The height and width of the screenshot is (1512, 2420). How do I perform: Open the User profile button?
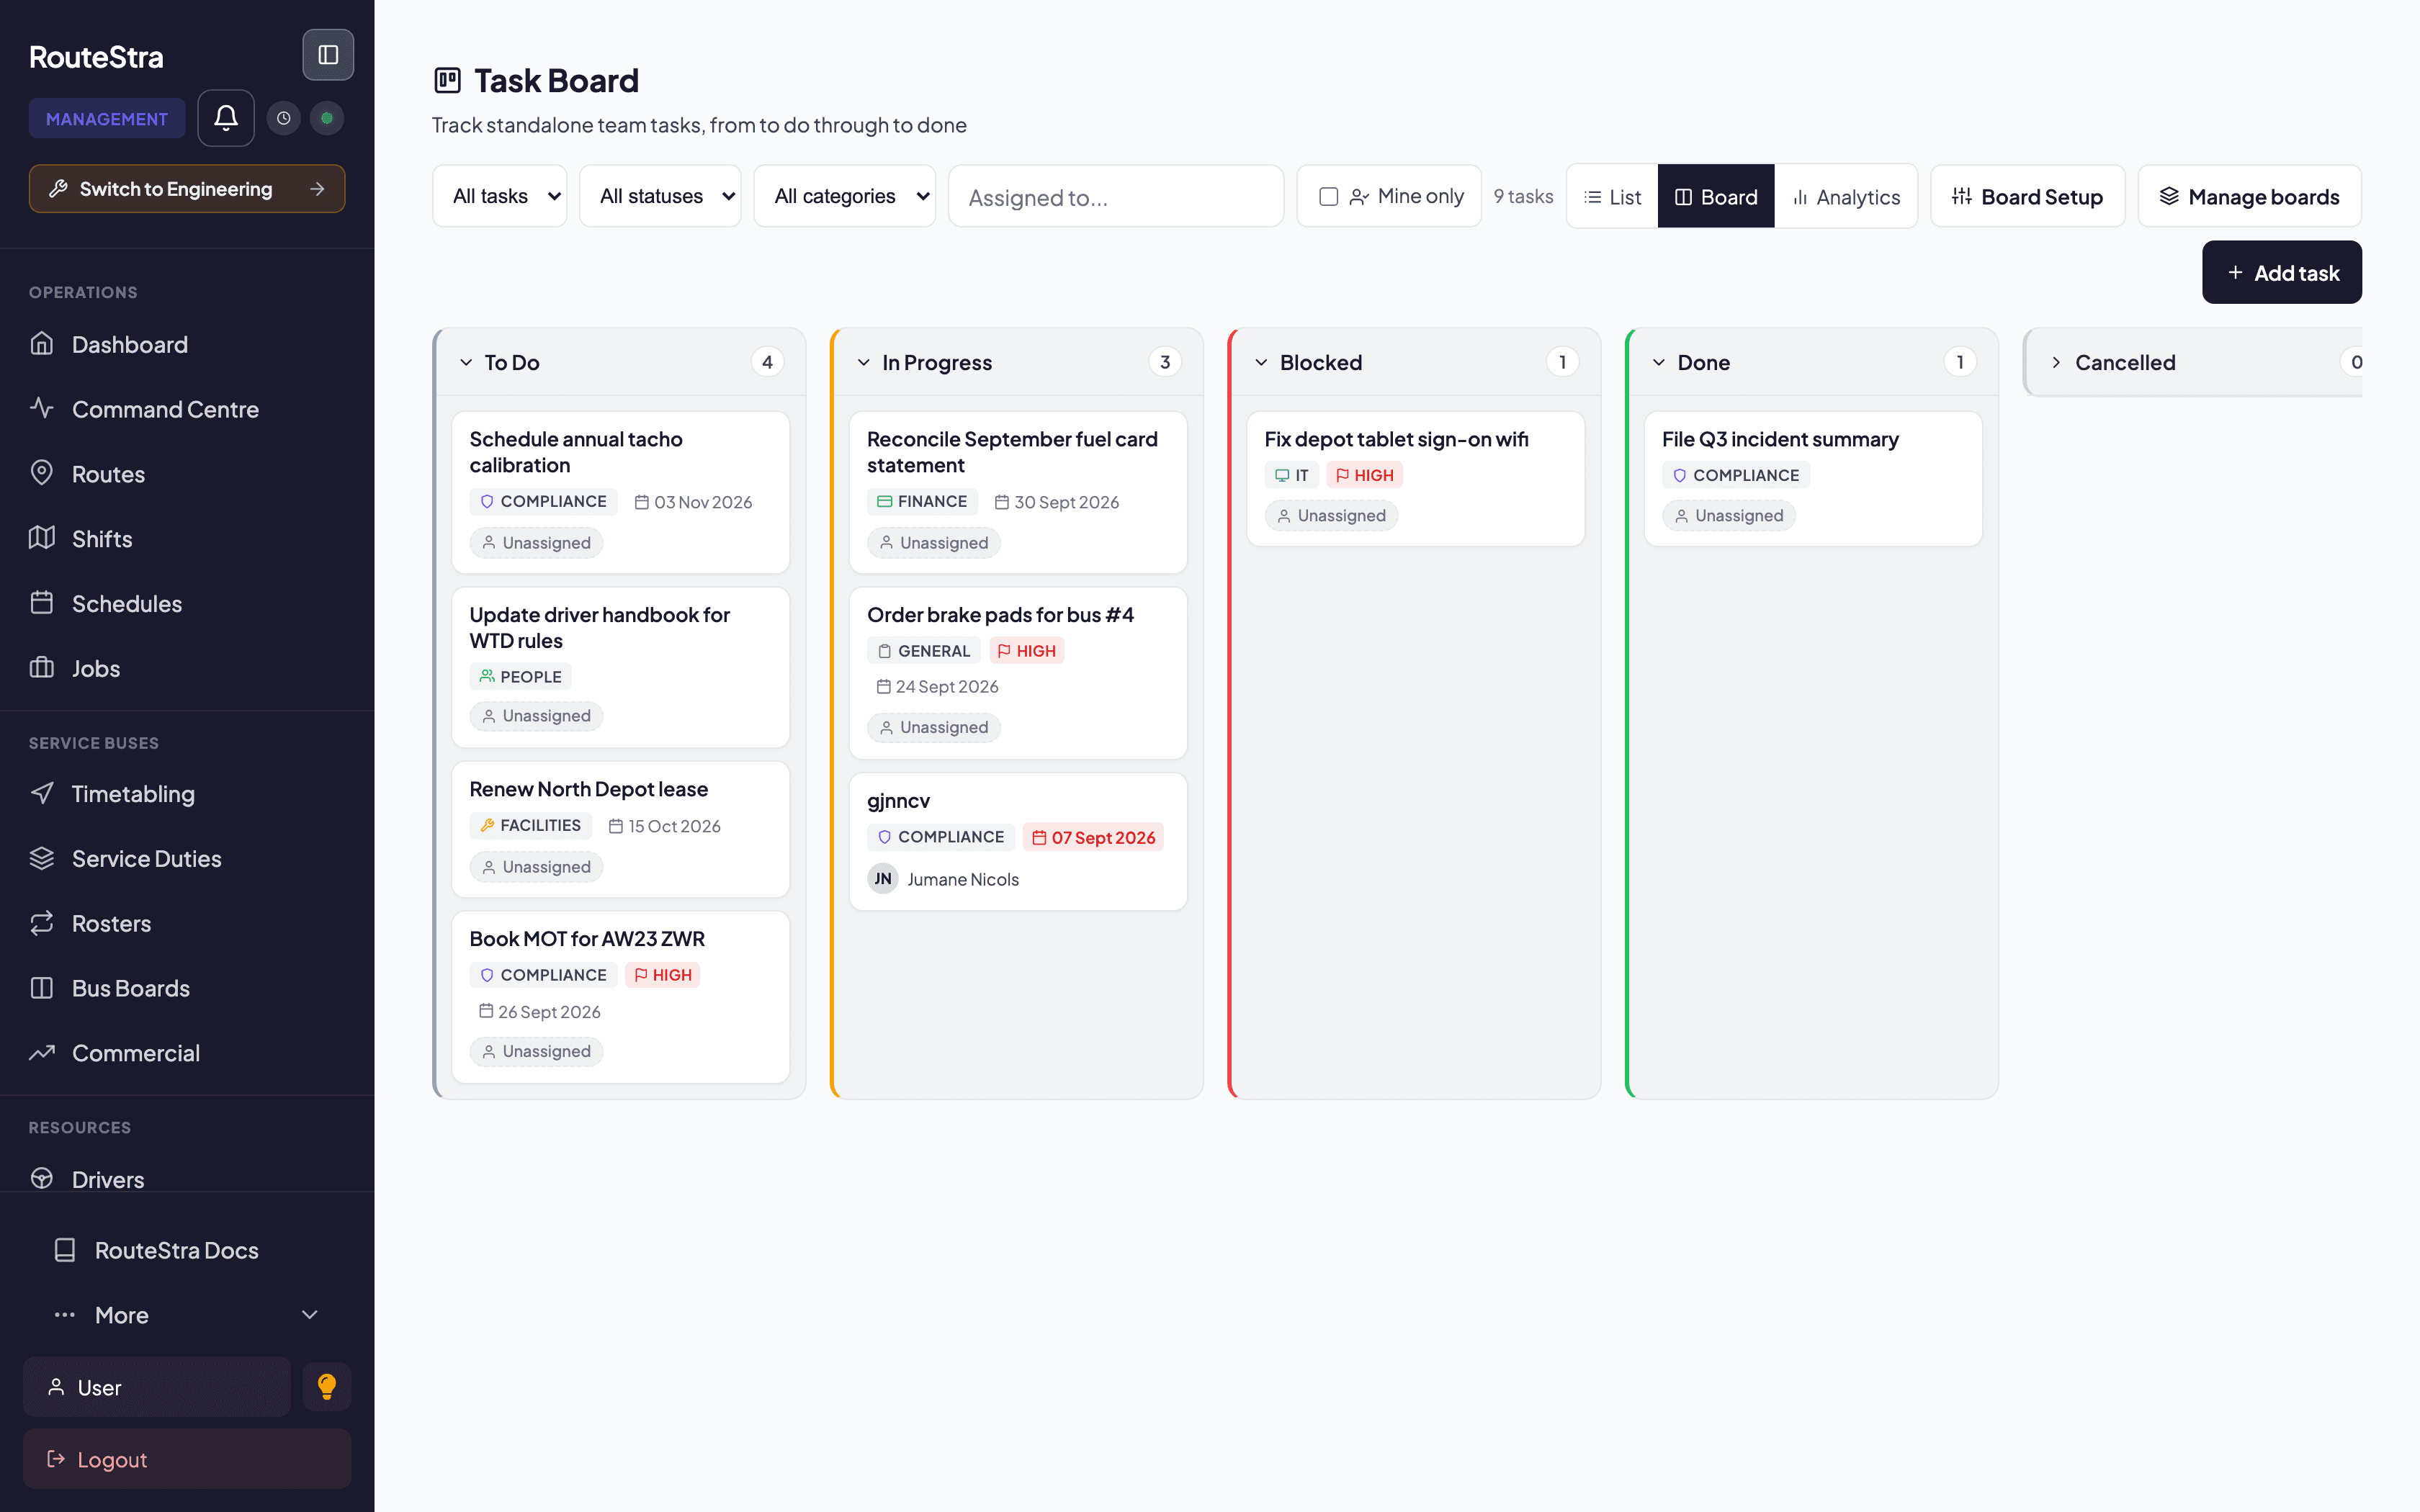(x=157, y=1387)
